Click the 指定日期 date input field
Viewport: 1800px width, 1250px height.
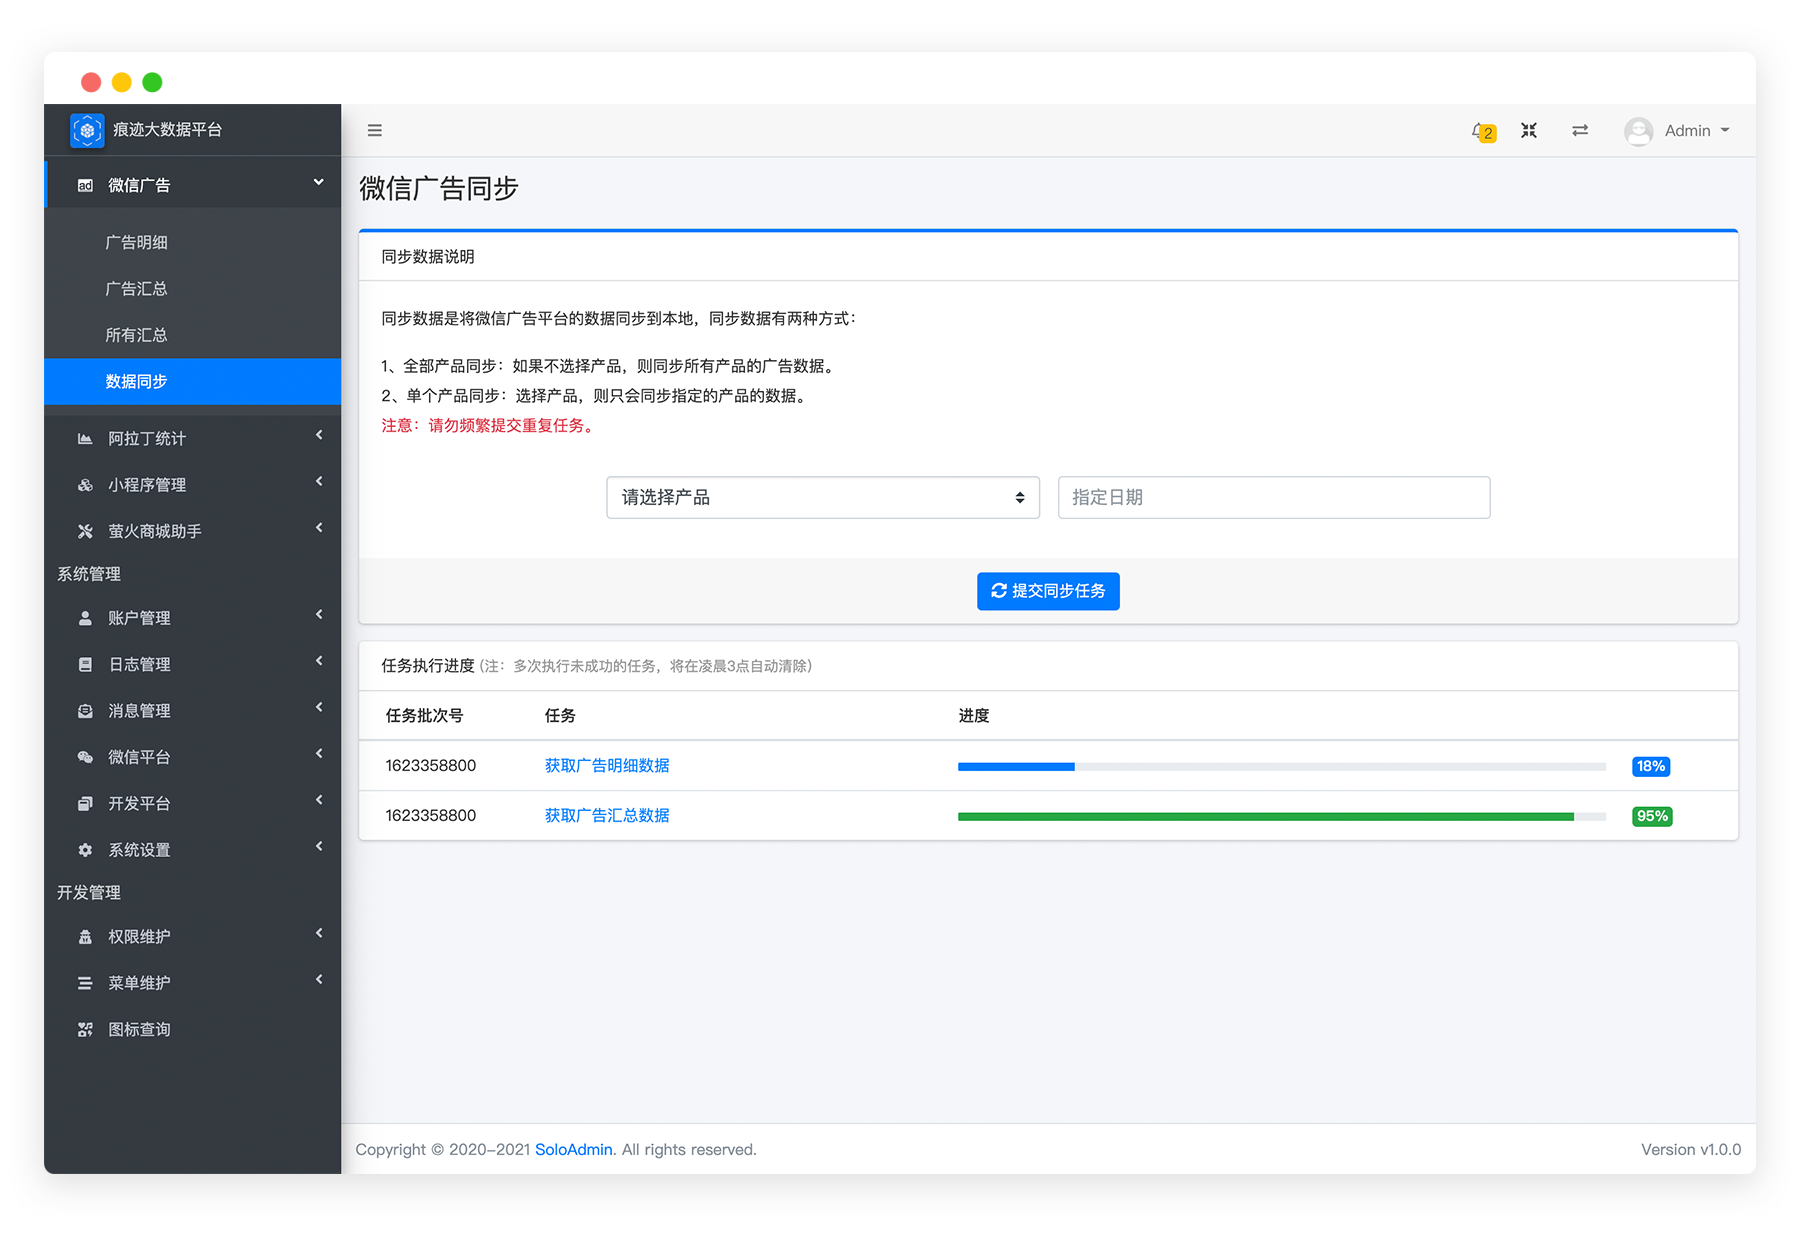[1273, 498]
